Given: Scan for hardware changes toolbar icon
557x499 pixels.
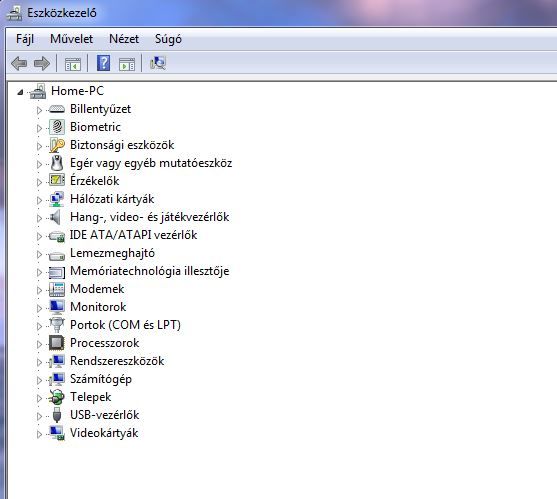Looking at the screenshot, I should (x=158, y=63).
